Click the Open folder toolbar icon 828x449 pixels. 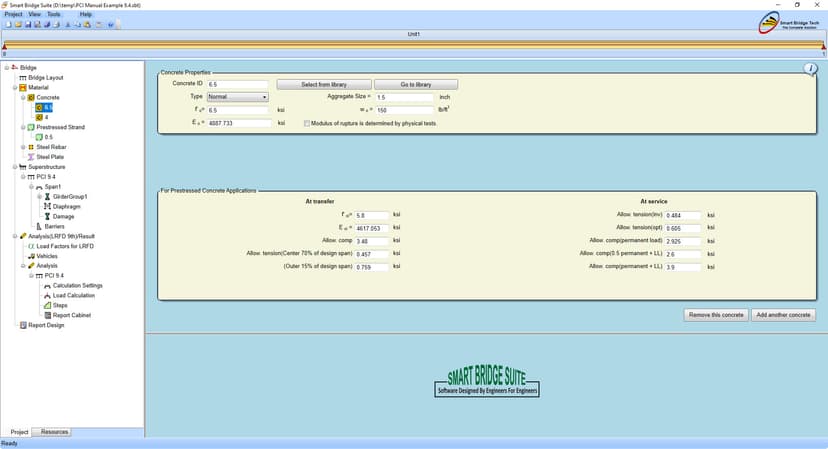(x=18, y=24)
